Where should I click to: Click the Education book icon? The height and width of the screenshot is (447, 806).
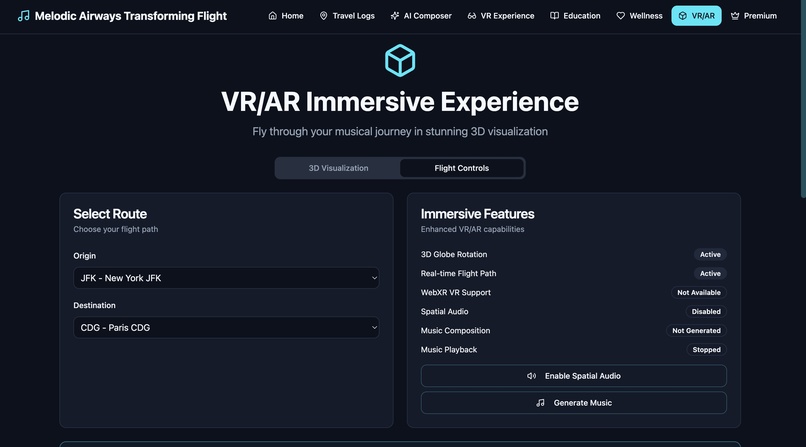click(554, 16)
